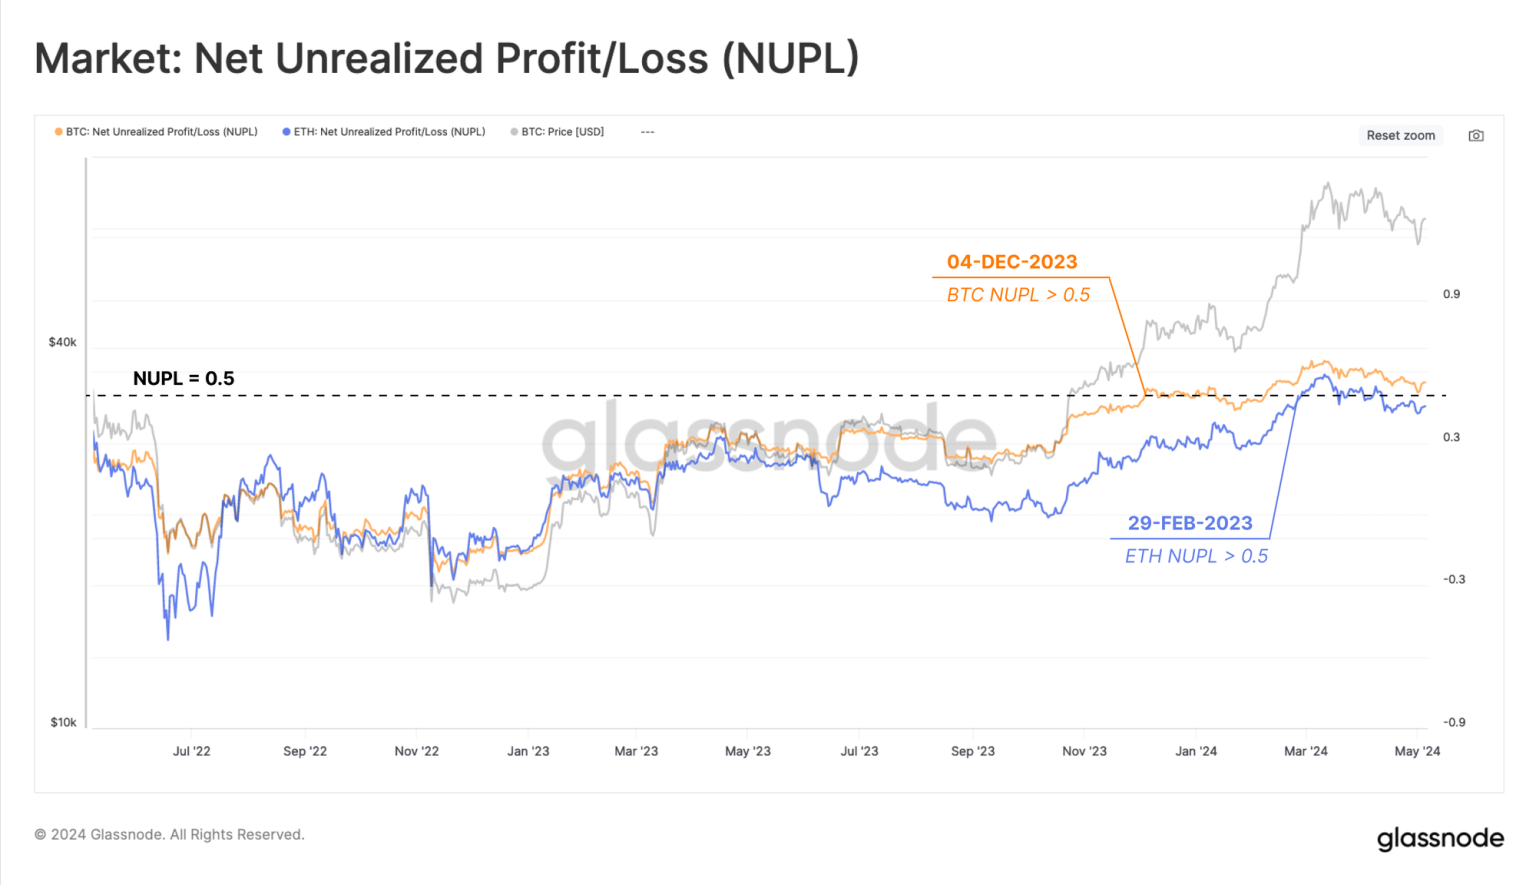Click the glassnode watermark in chart center

click(x=768, y=438)
